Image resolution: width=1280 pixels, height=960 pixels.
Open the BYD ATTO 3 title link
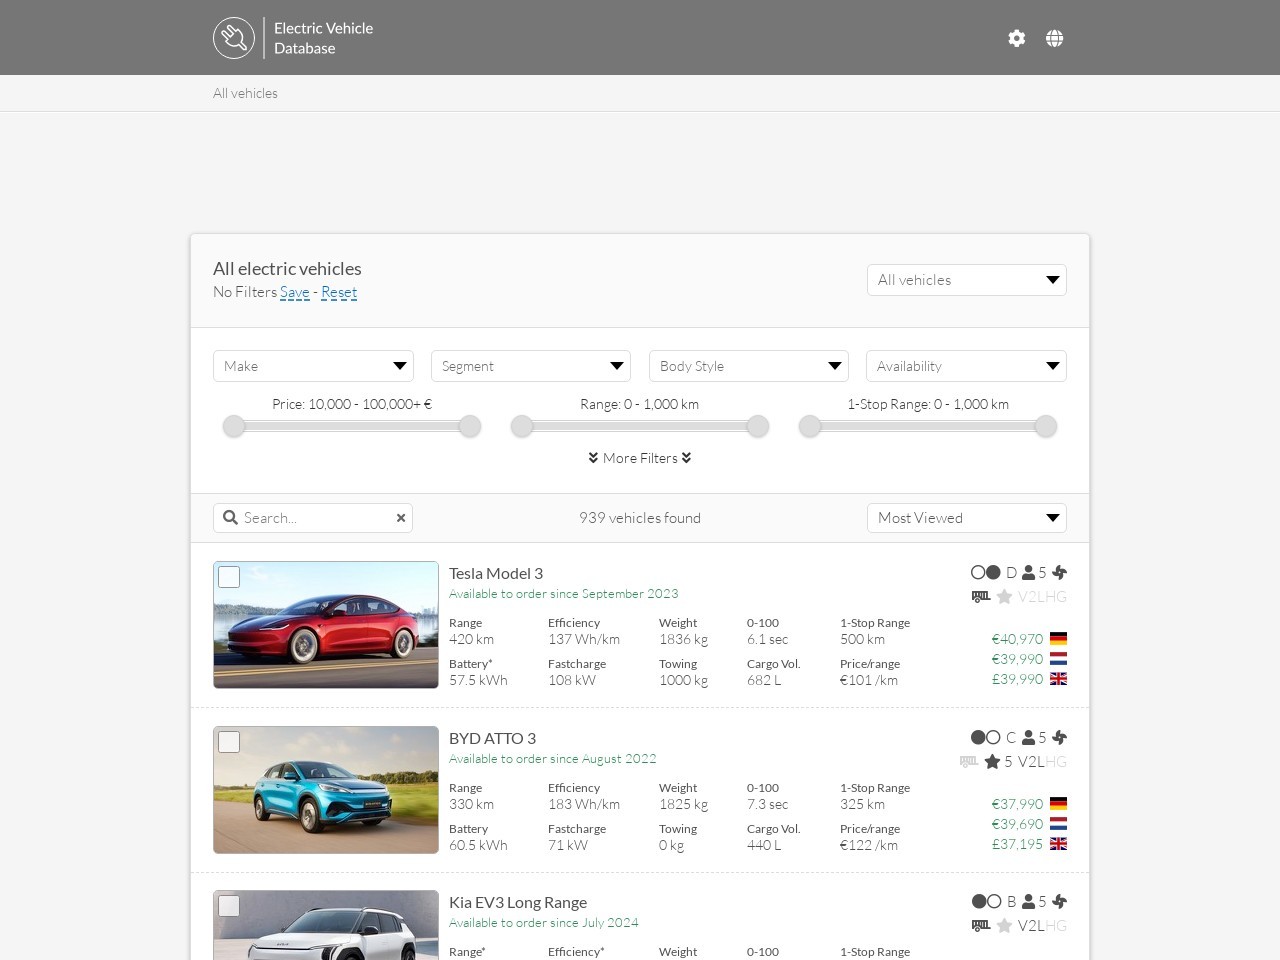tap(492, 738)
